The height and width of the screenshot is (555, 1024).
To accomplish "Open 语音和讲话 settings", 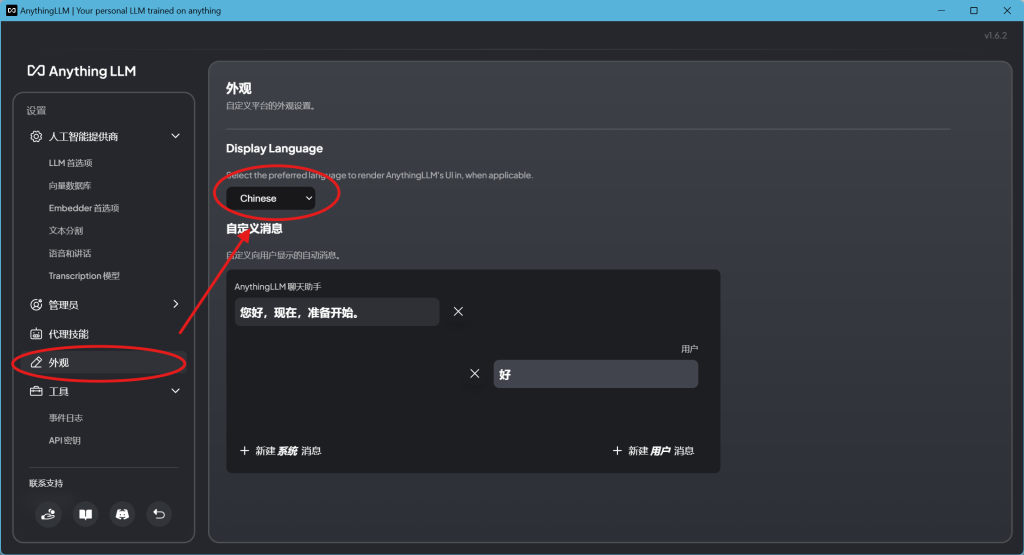I will [70, 253].
